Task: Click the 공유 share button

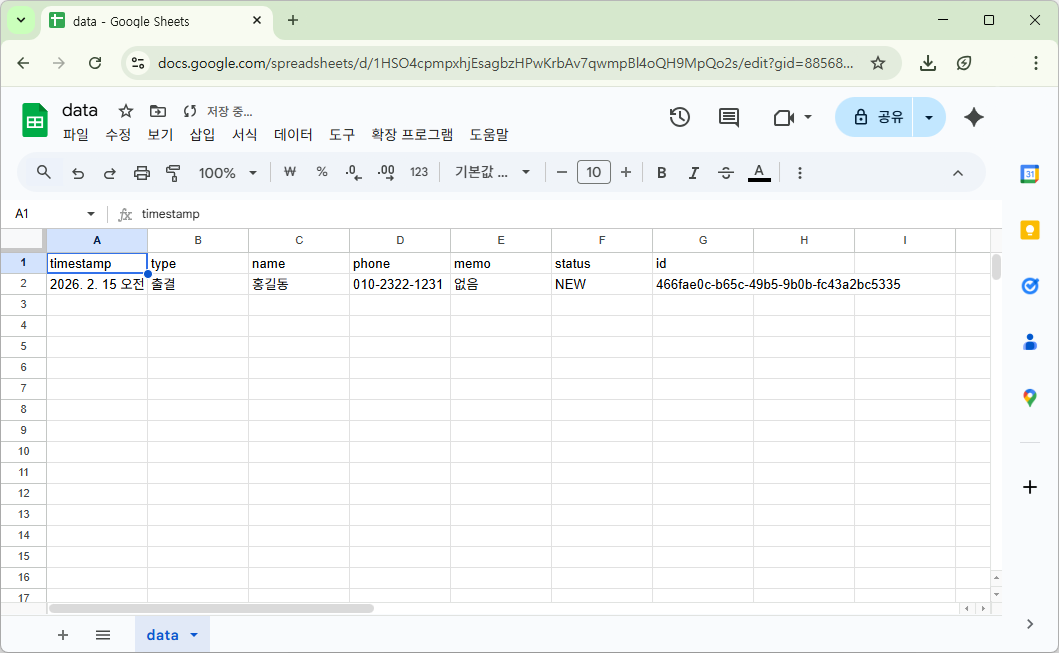Action: pyautogui.click(x=877, y=117)
